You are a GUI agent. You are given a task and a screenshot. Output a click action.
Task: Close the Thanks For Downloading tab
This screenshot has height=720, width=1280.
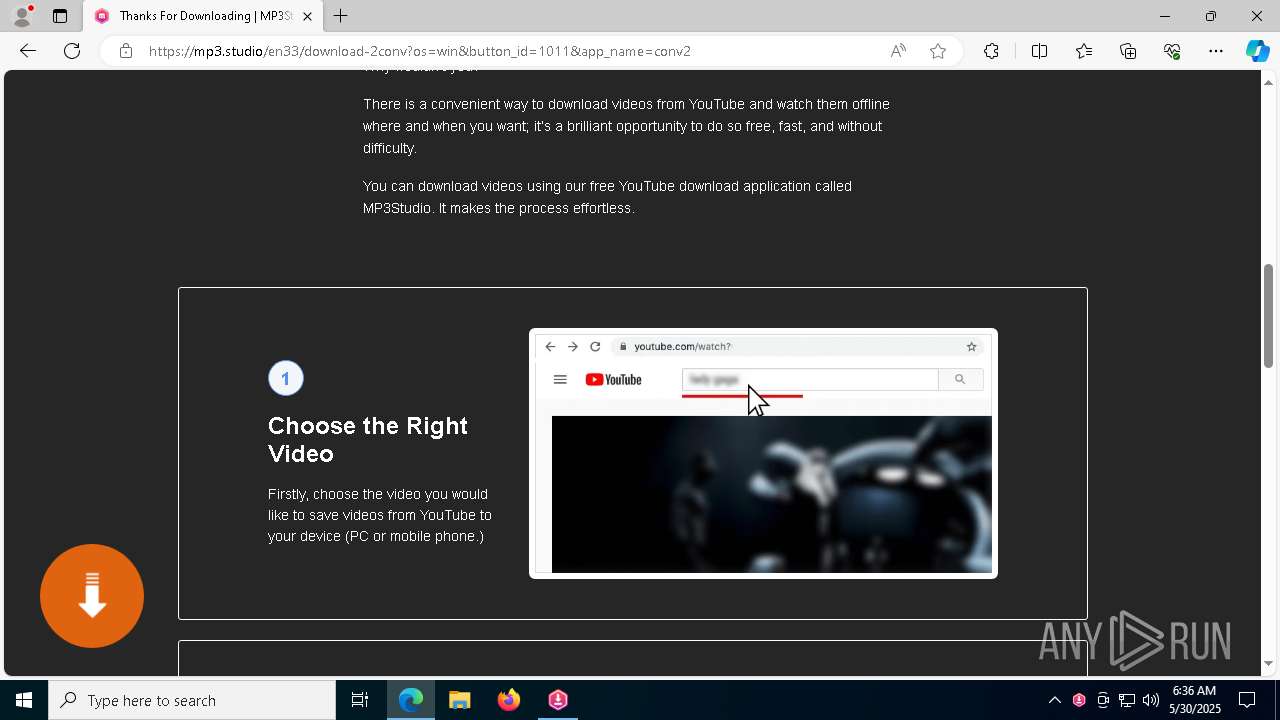[307, 16]
